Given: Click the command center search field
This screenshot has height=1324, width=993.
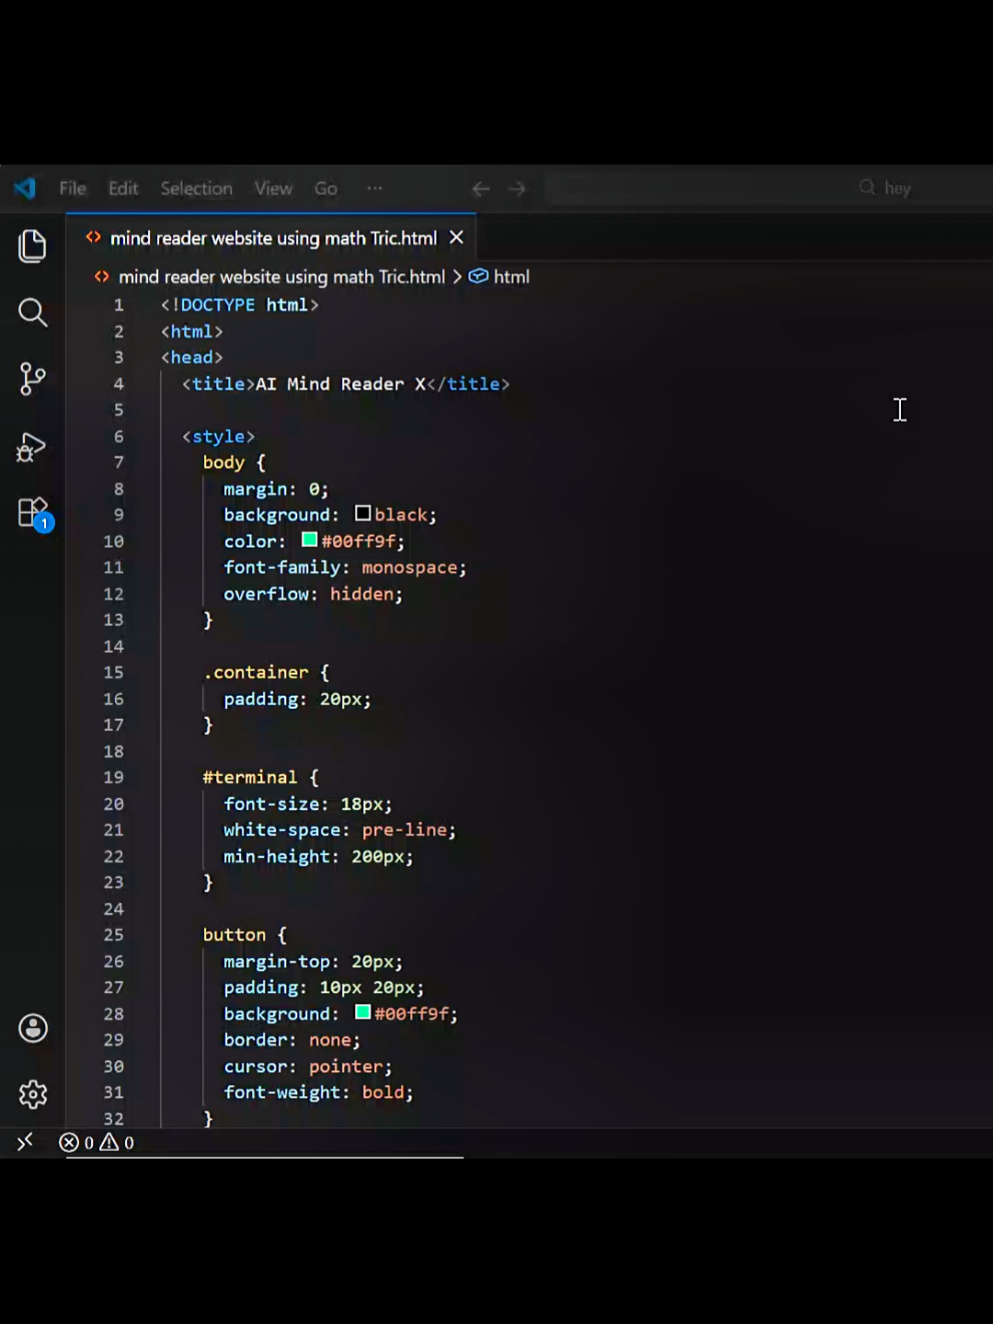Looking at the screenshot, I should [x=770, y=188].
